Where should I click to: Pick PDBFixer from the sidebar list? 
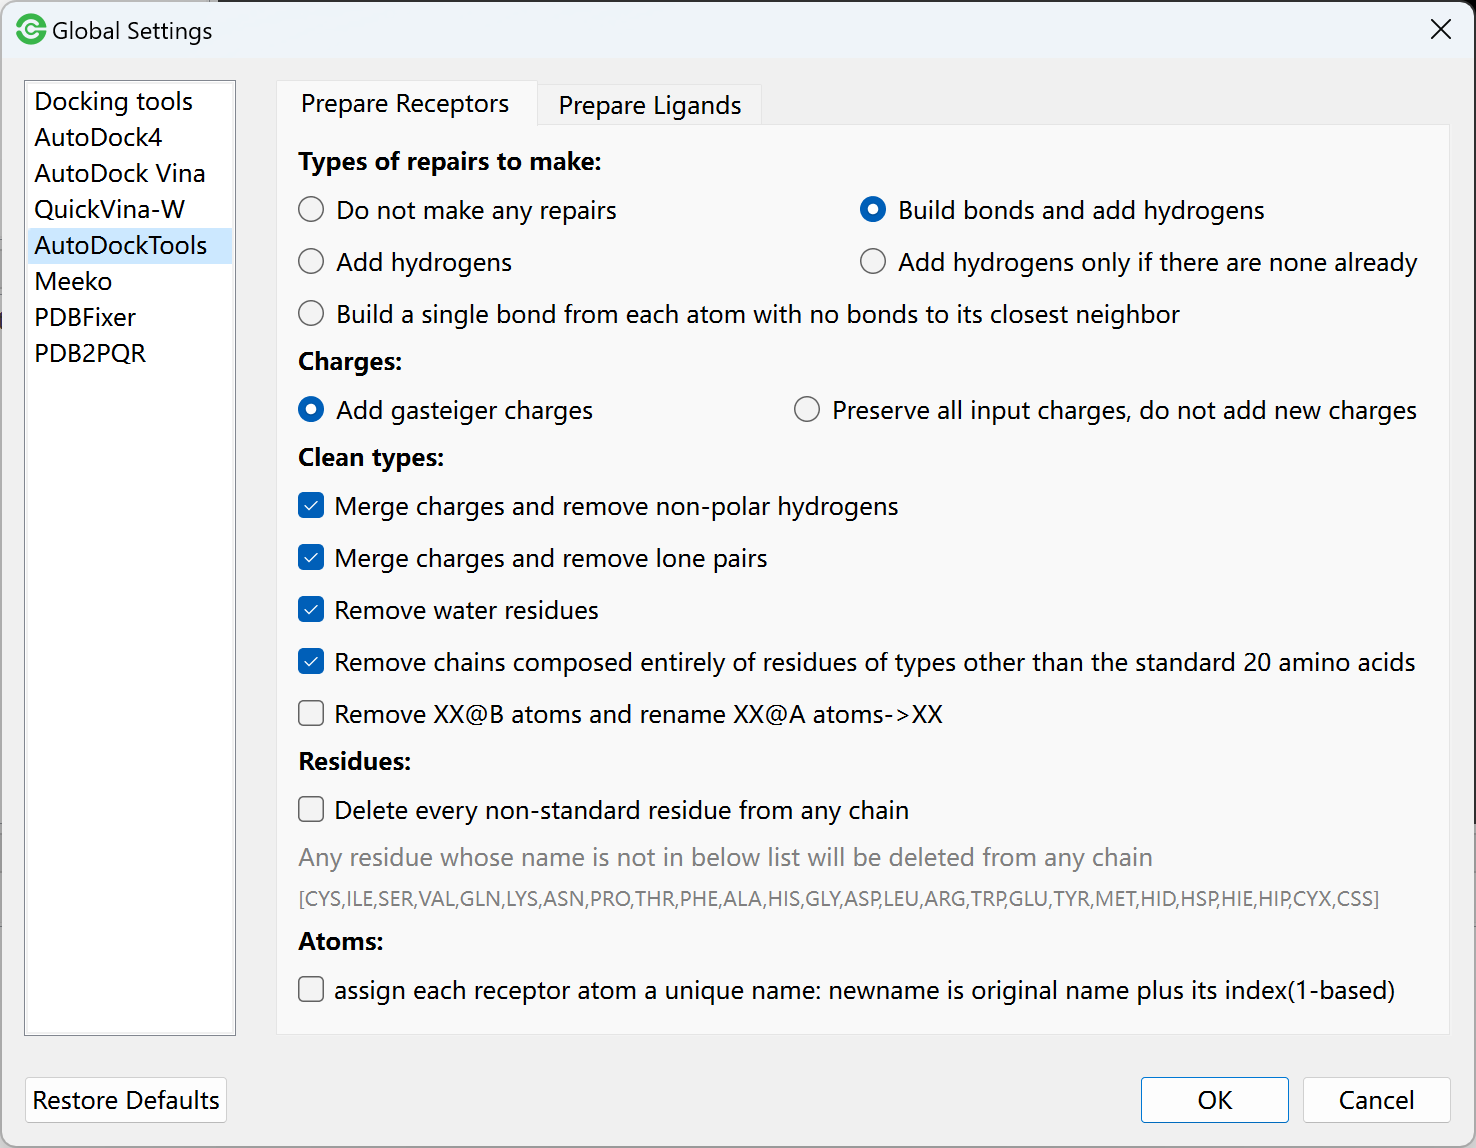tap(130, 317)
